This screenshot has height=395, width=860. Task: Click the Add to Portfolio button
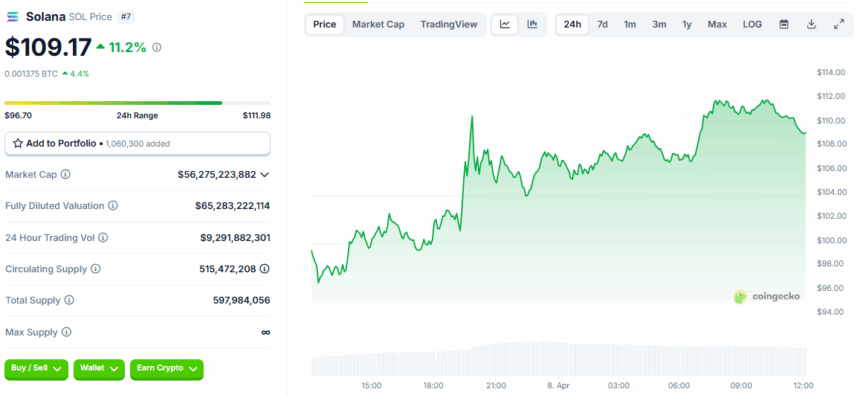(137, 144)
